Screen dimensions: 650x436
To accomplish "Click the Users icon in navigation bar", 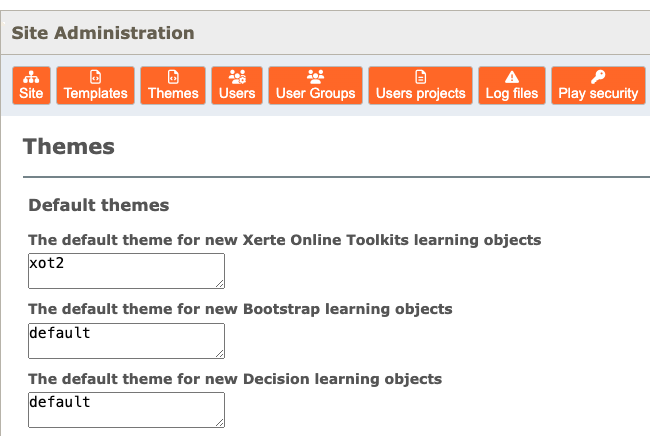I will (x=237, y=77).
